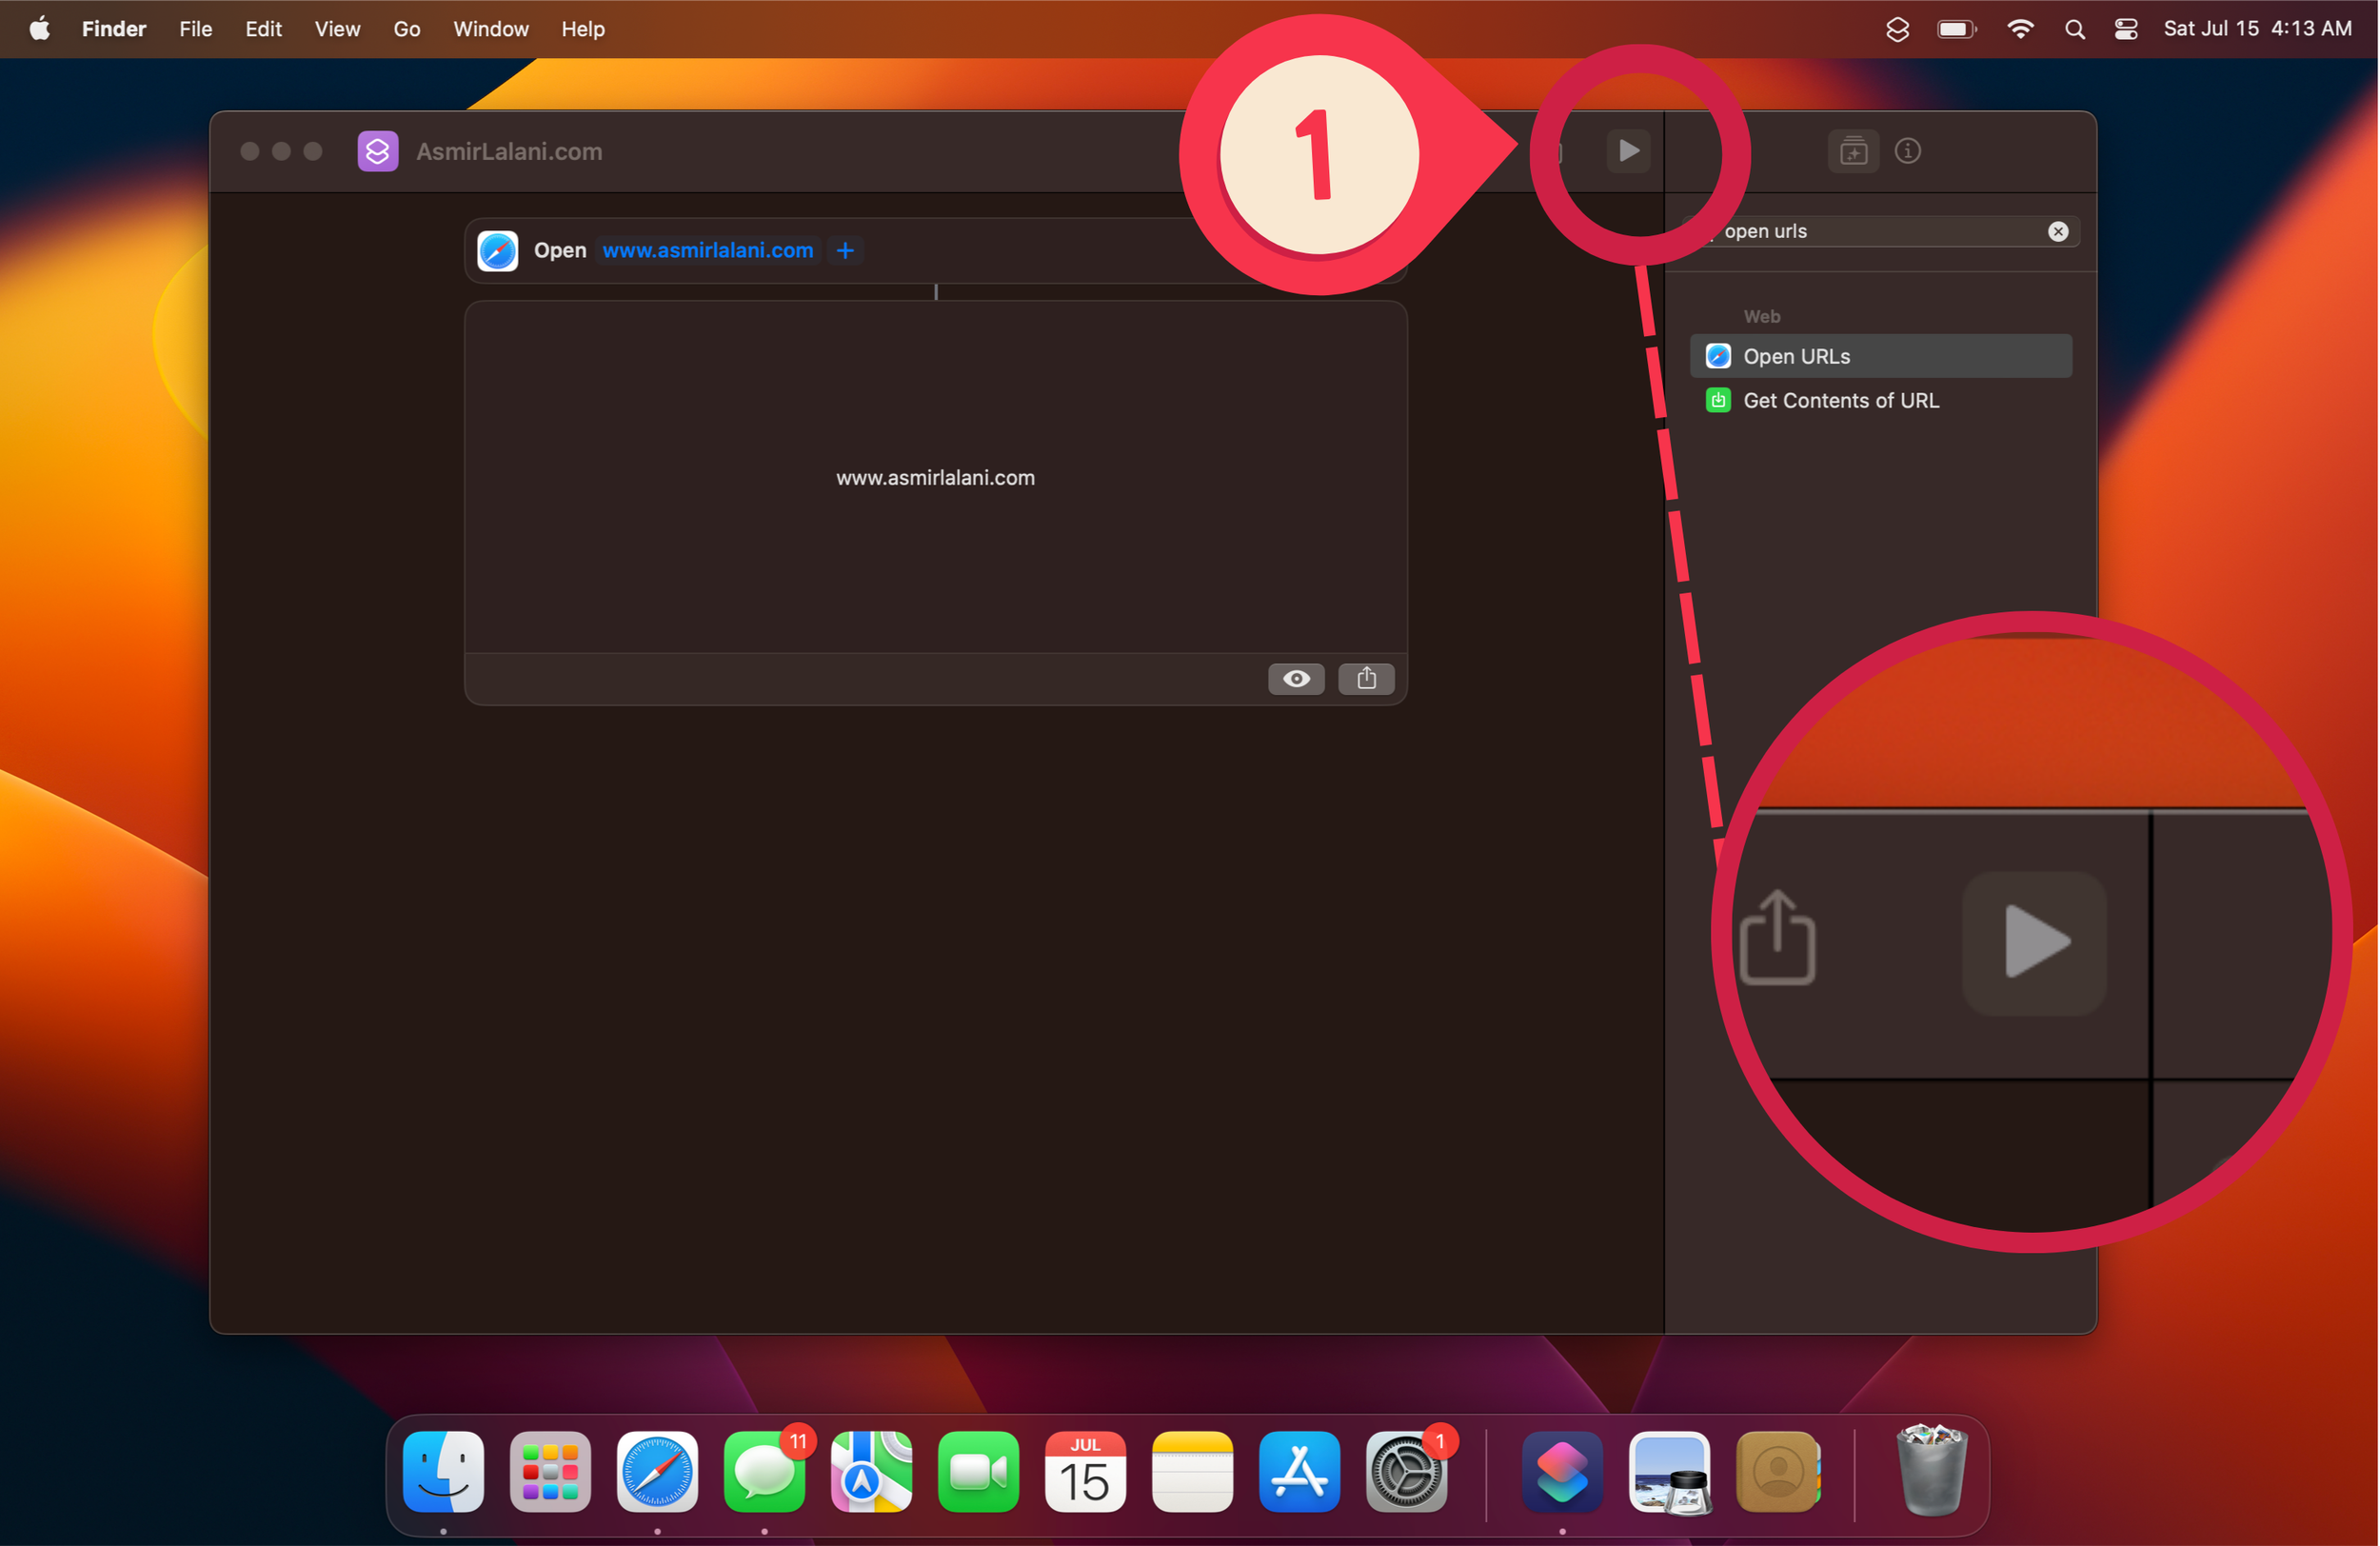Edit the www.asmirlalani.com URL token

coord(707,250)
